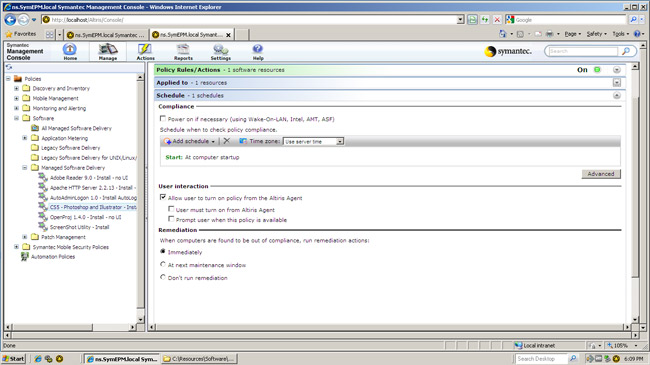Click in the Search Desktop field

tap(541, 359)
